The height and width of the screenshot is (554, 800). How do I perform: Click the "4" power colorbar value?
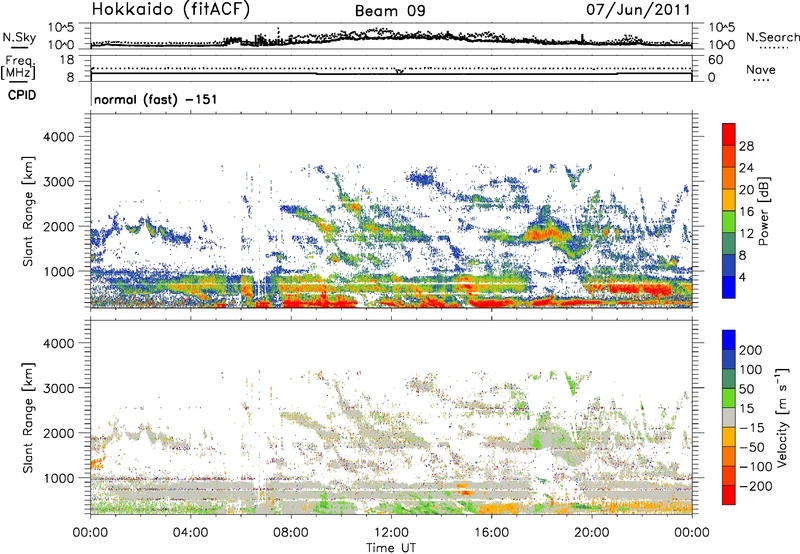coord(742,277)
